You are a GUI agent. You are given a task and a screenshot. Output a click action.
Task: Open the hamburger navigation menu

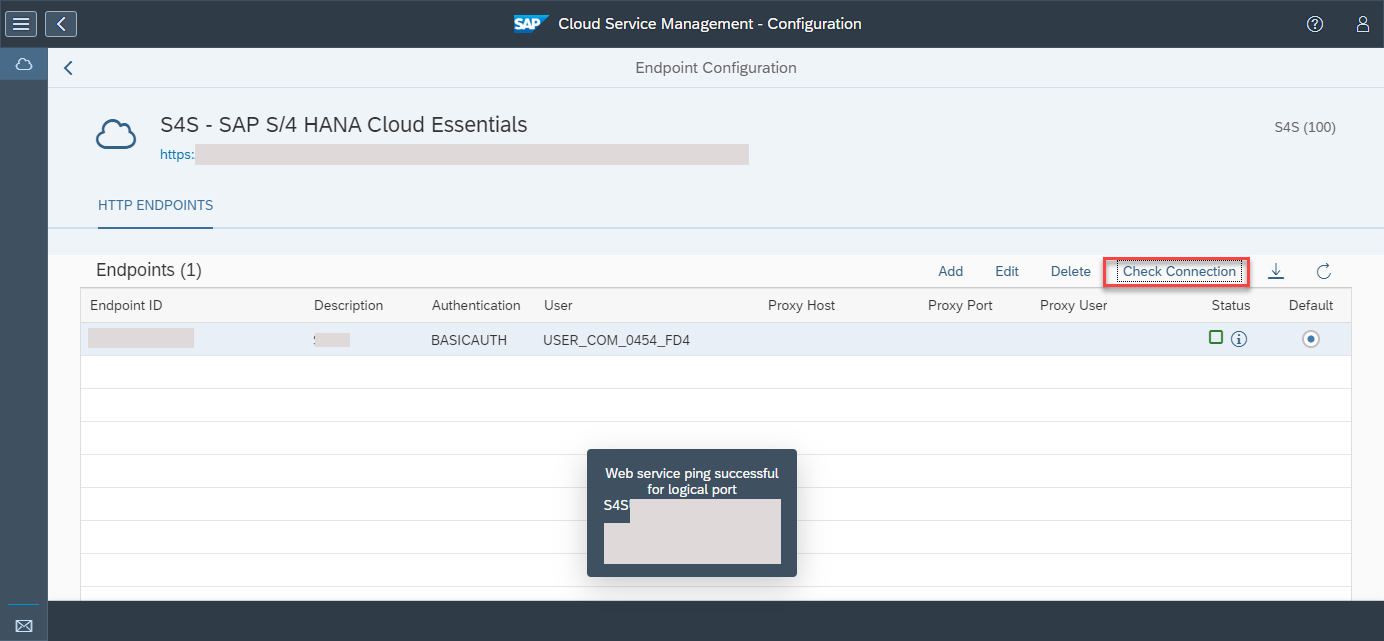[22, 23]
